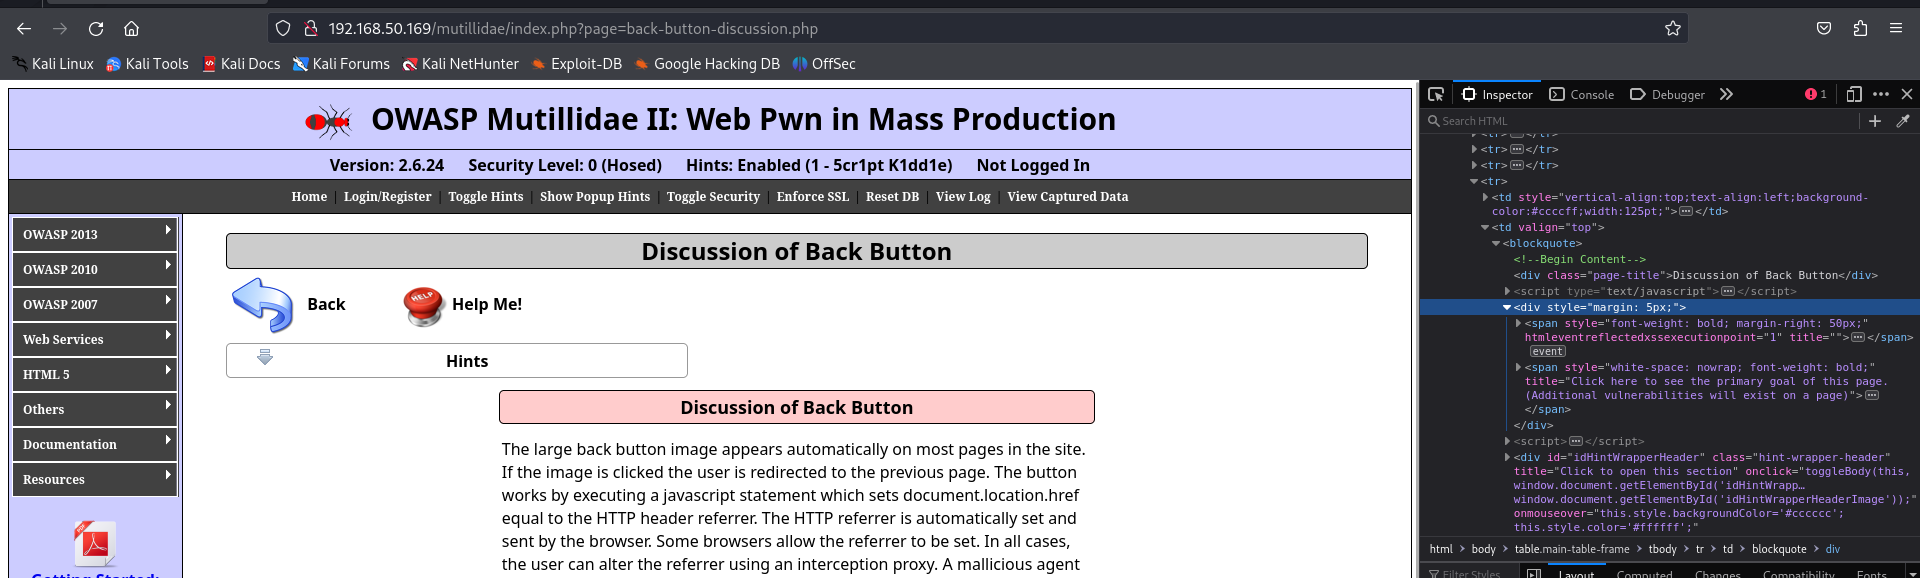Show more DevTools tools chevron

coord(1726,94)
